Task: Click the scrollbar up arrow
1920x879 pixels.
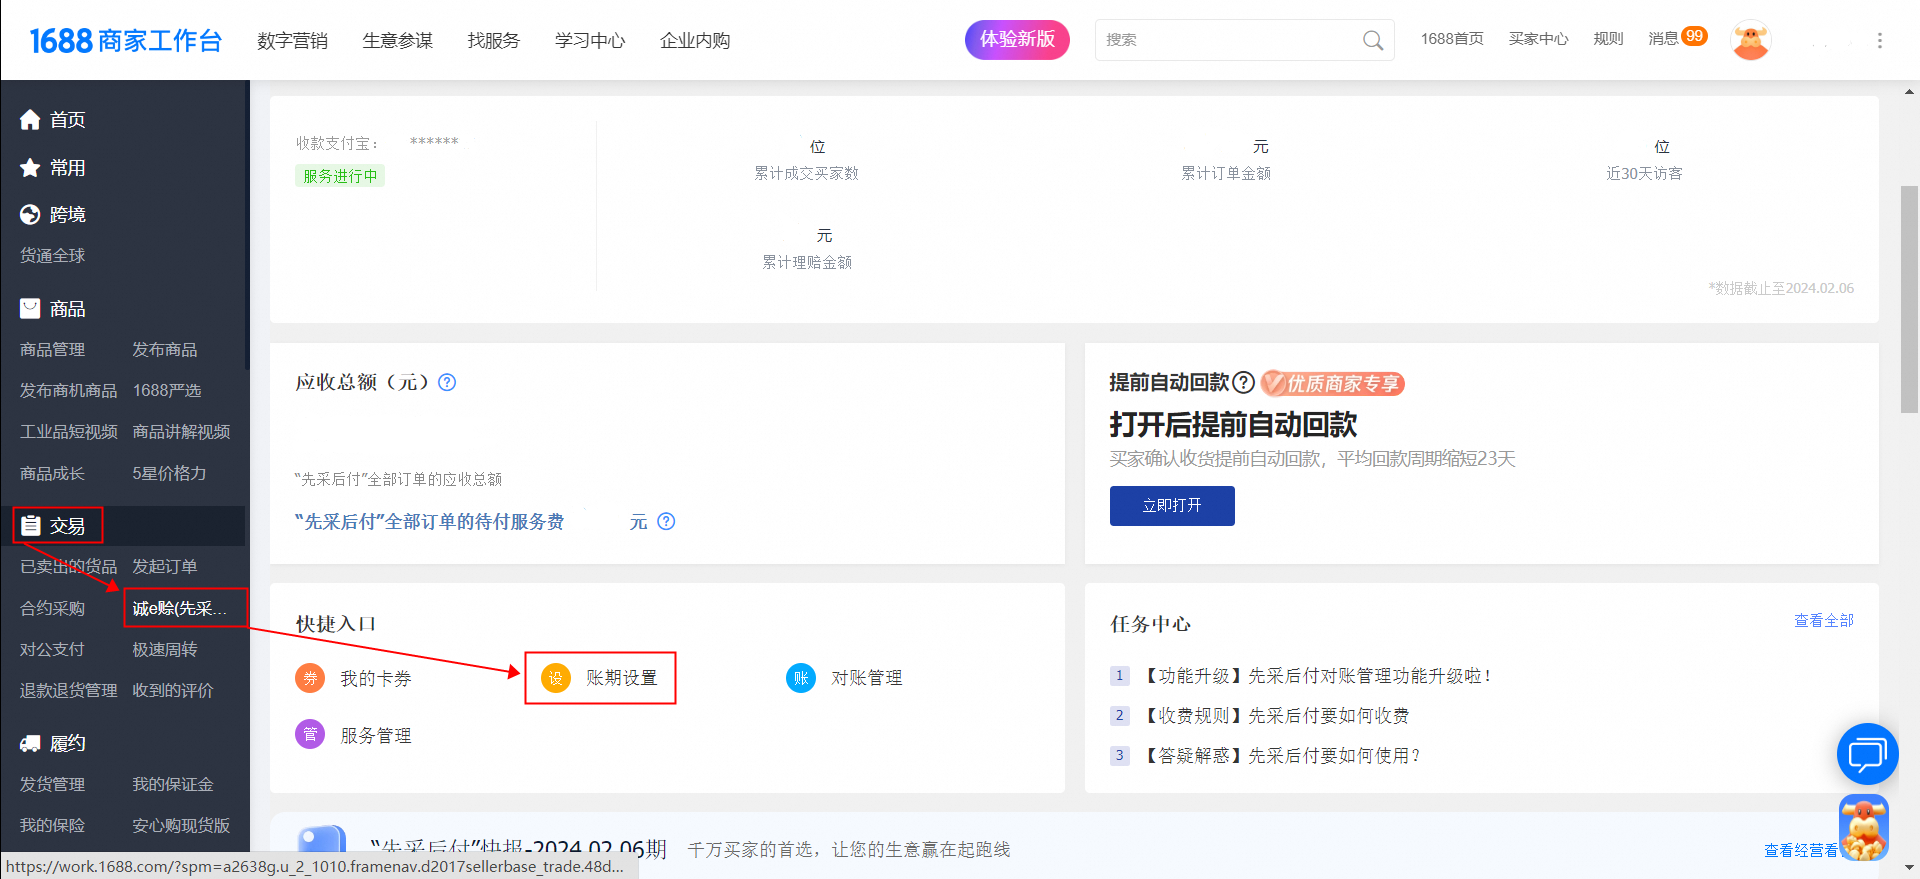Action: (x=1909, y=91)
